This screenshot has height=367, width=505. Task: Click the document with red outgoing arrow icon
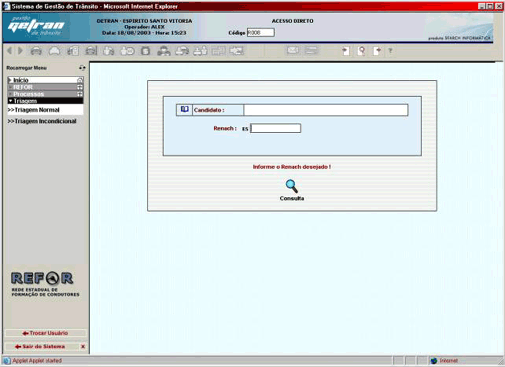tap(377, 51)
